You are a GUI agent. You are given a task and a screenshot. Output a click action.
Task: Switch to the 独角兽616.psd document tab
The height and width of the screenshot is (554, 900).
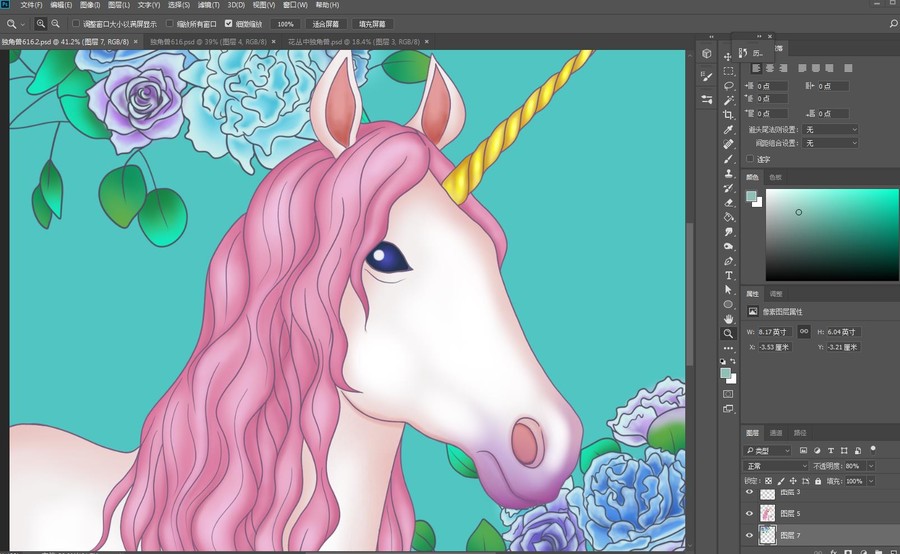tap(208, 42)
